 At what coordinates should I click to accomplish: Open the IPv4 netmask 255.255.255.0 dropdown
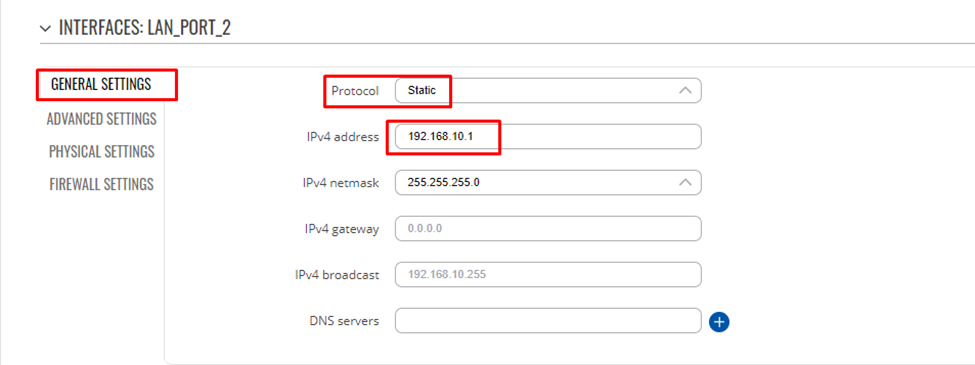[548, 183]
